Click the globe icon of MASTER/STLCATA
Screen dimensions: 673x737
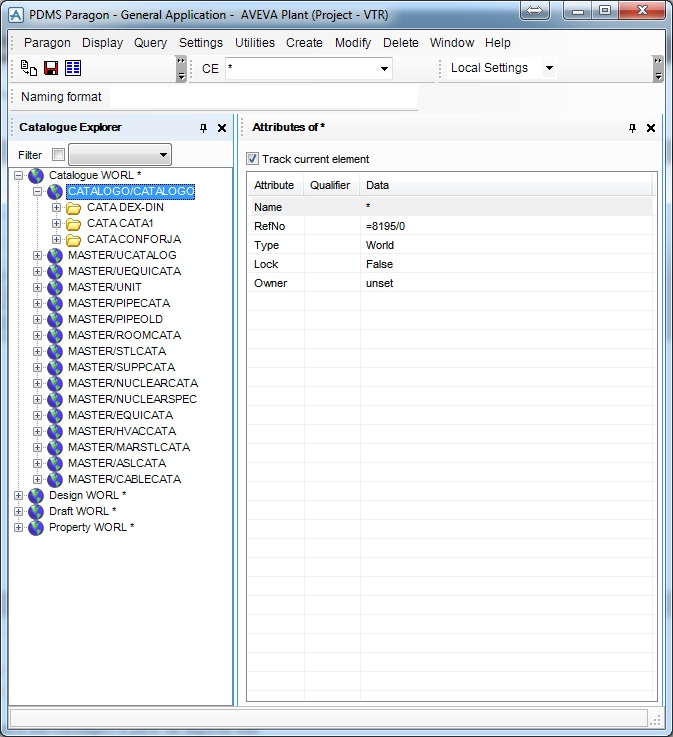tap(55, 352)
